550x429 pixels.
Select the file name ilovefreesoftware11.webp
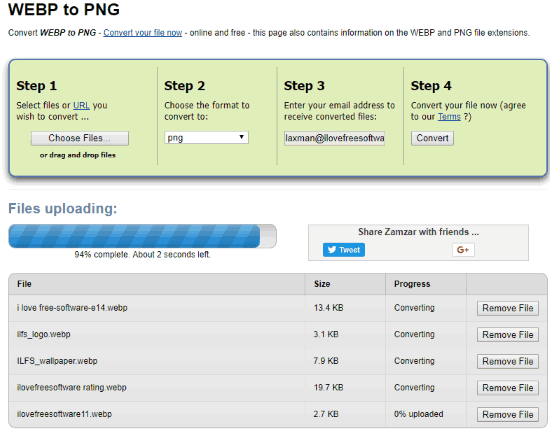click(64, 414)
